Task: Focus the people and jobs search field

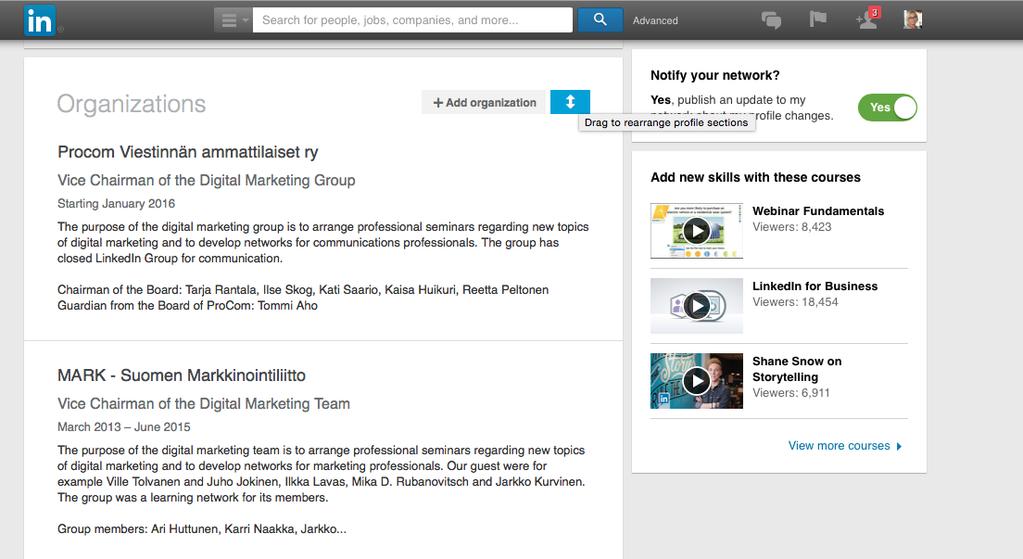Action: [412, 20]
